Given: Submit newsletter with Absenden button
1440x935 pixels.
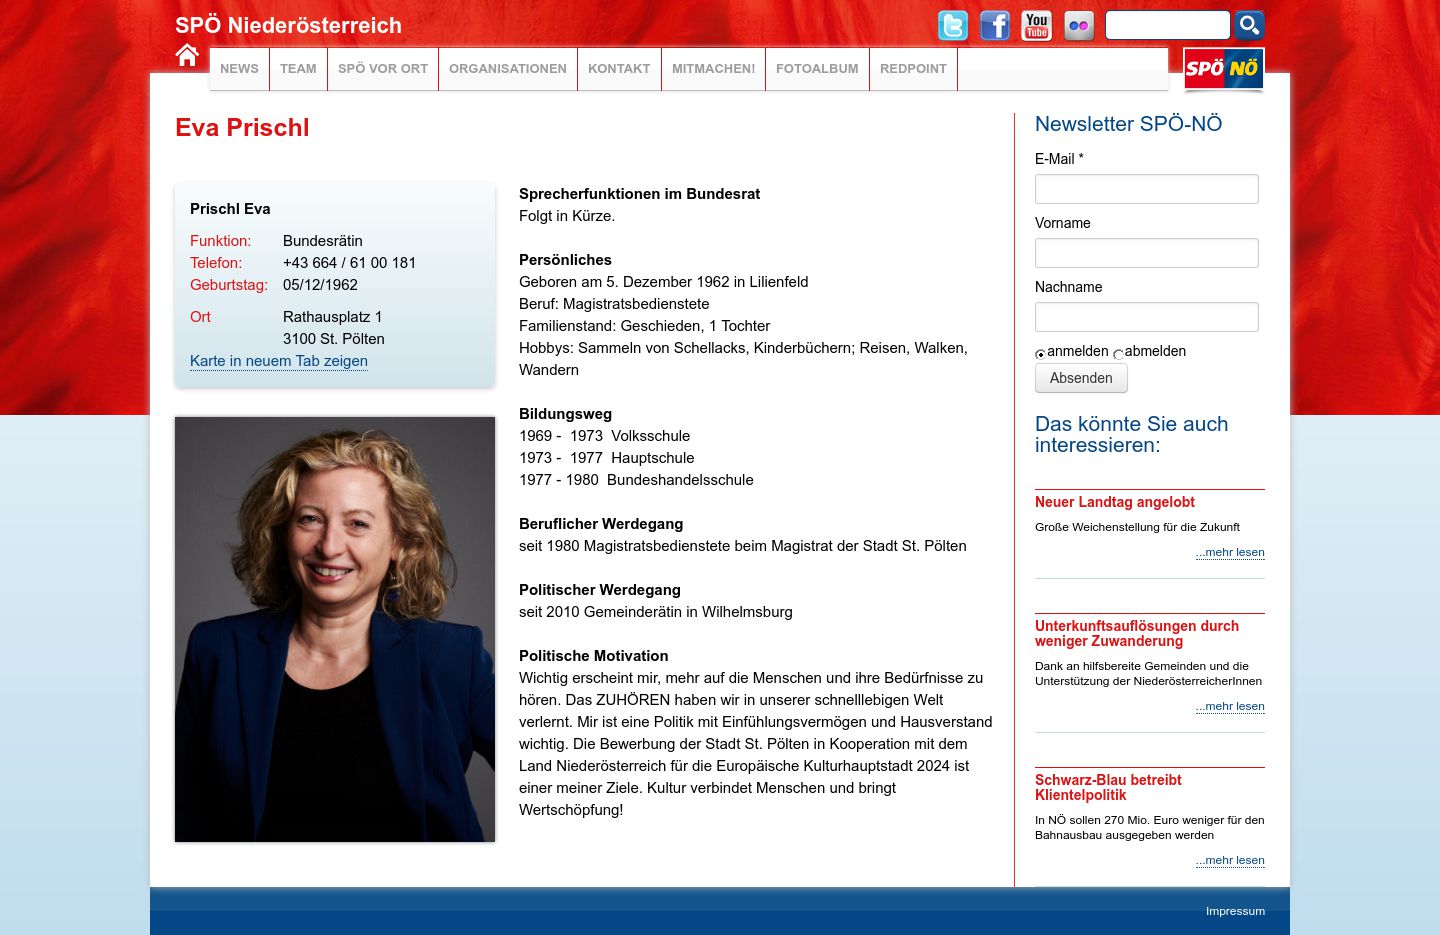Looking at the screenshot, I should [x=1081, y=378].
